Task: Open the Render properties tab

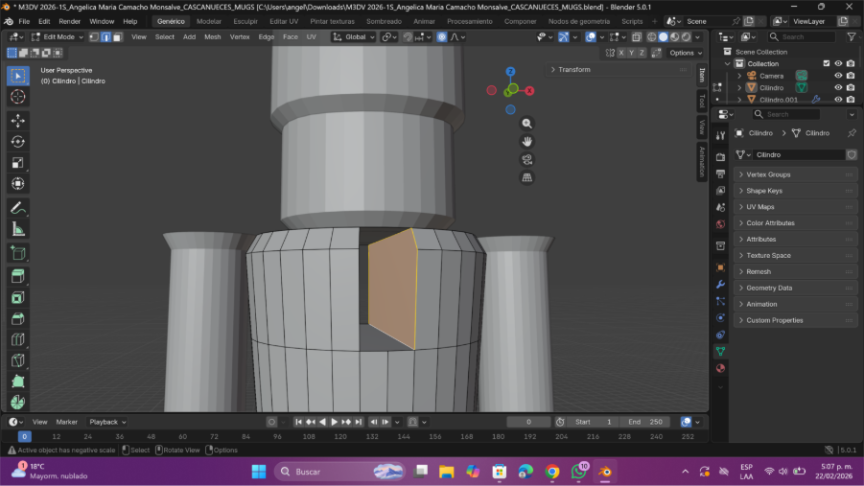Action: coord(720,157)
